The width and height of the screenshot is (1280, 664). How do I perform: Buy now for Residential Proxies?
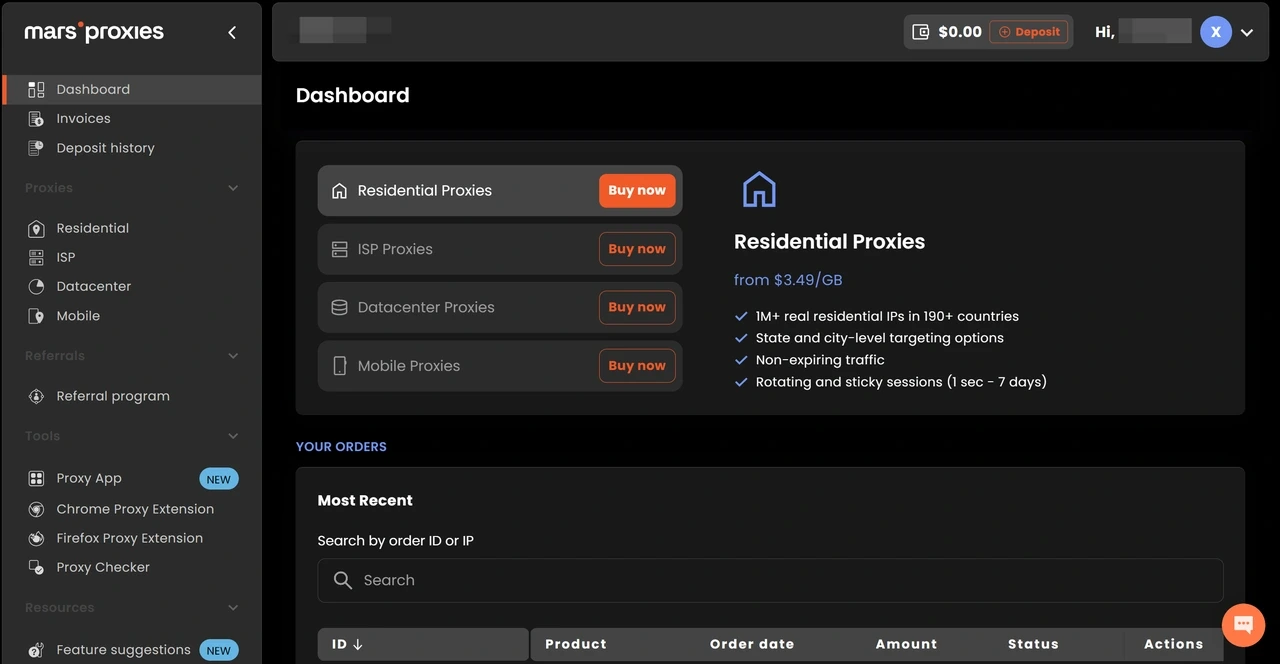(x=637, y=190)
